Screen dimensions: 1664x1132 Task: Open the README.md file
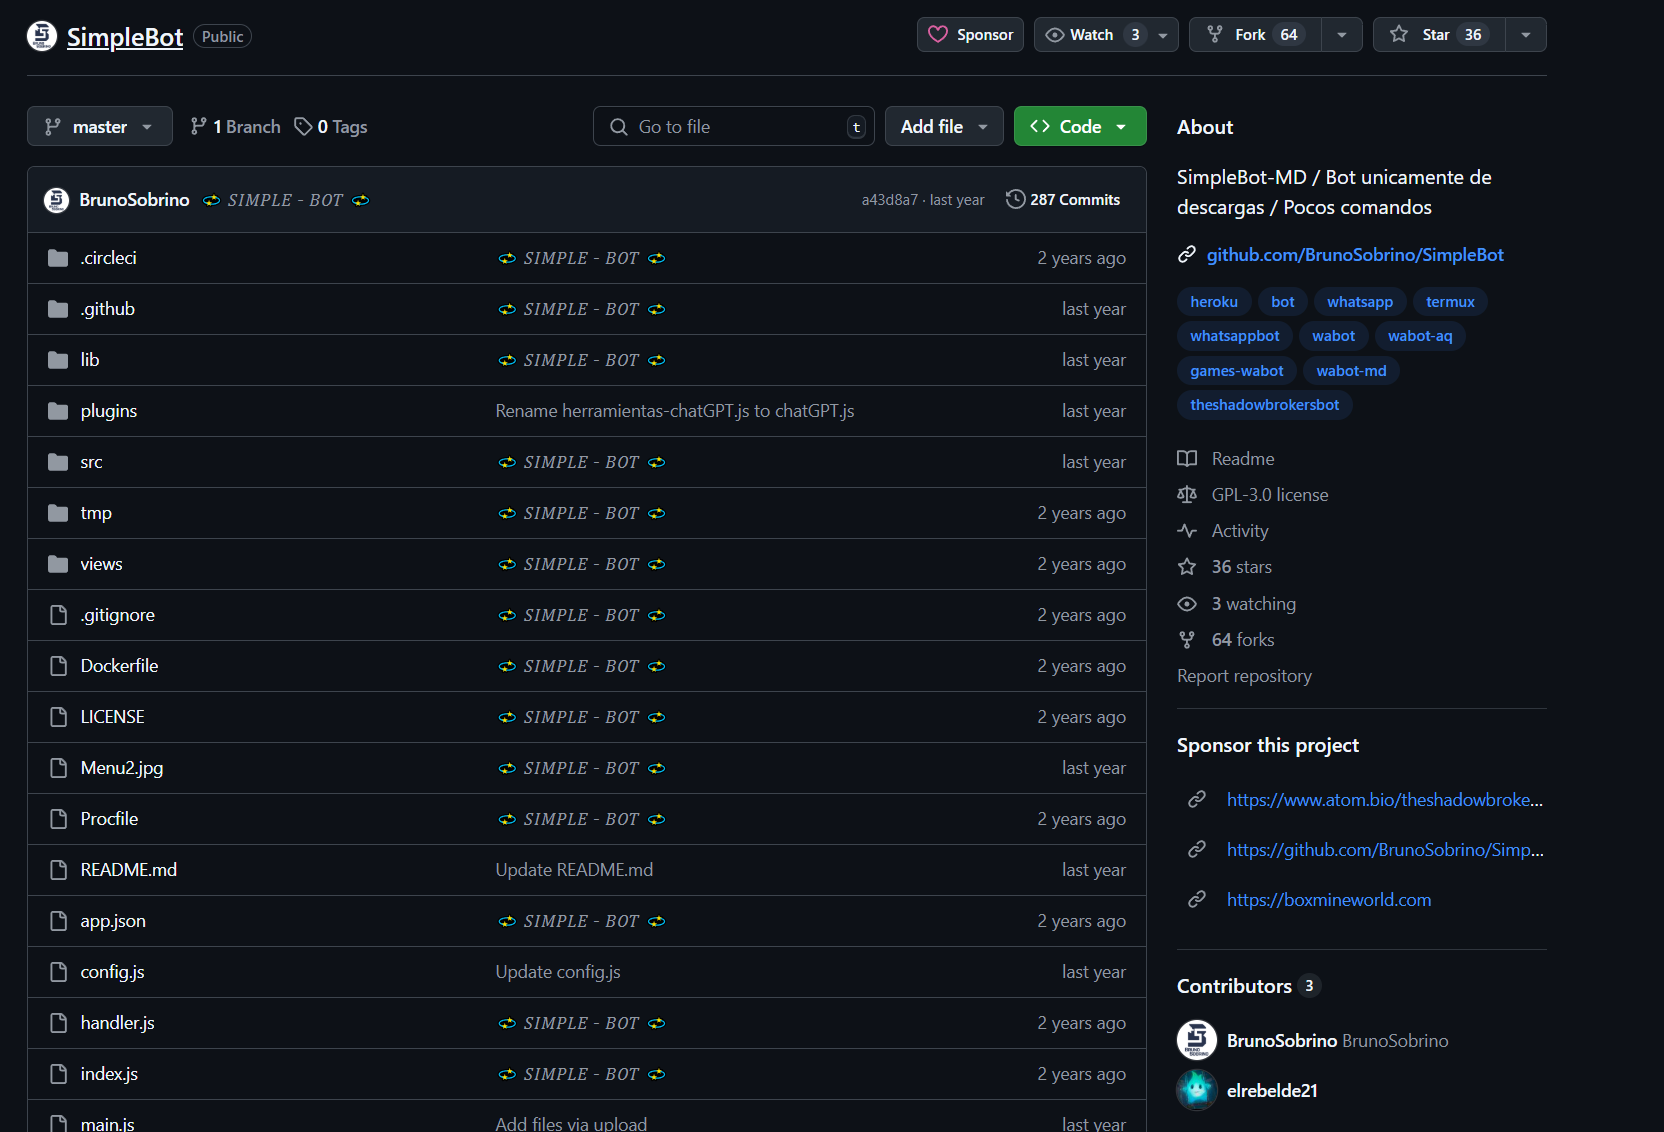click(129, 870)
